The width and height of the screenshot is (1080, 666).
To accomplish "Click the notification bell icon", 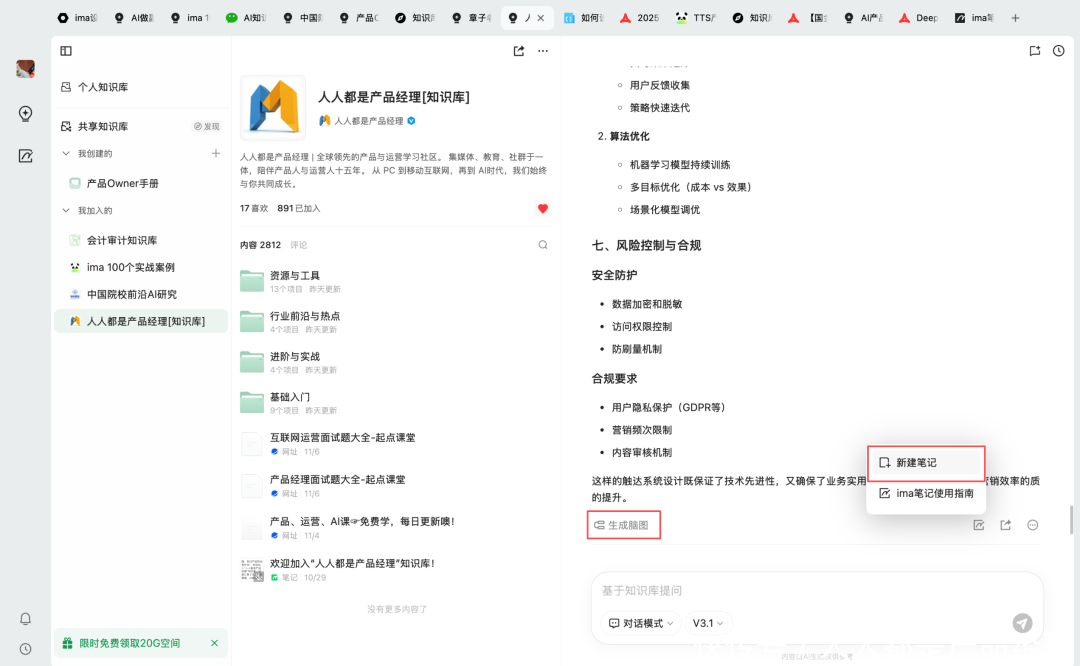I will pos(26,619).
